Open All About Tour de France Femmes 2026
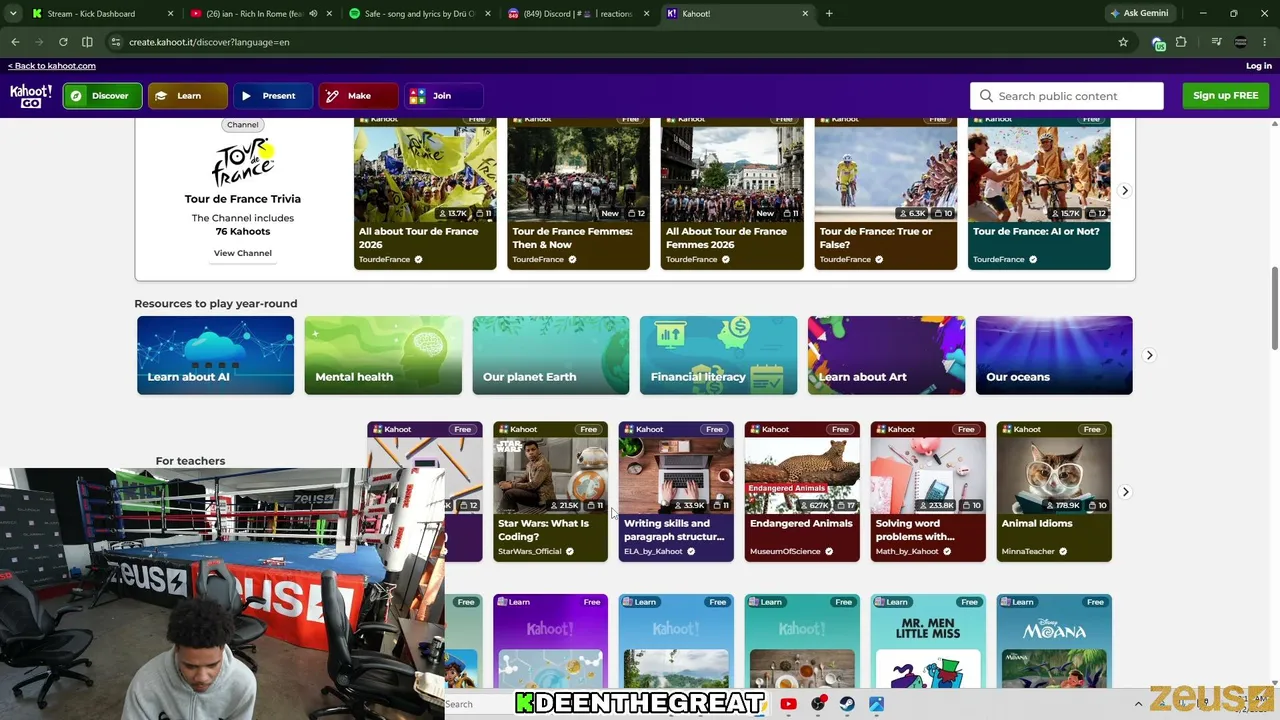This screenshot has width=1280, height=720. 732,194
